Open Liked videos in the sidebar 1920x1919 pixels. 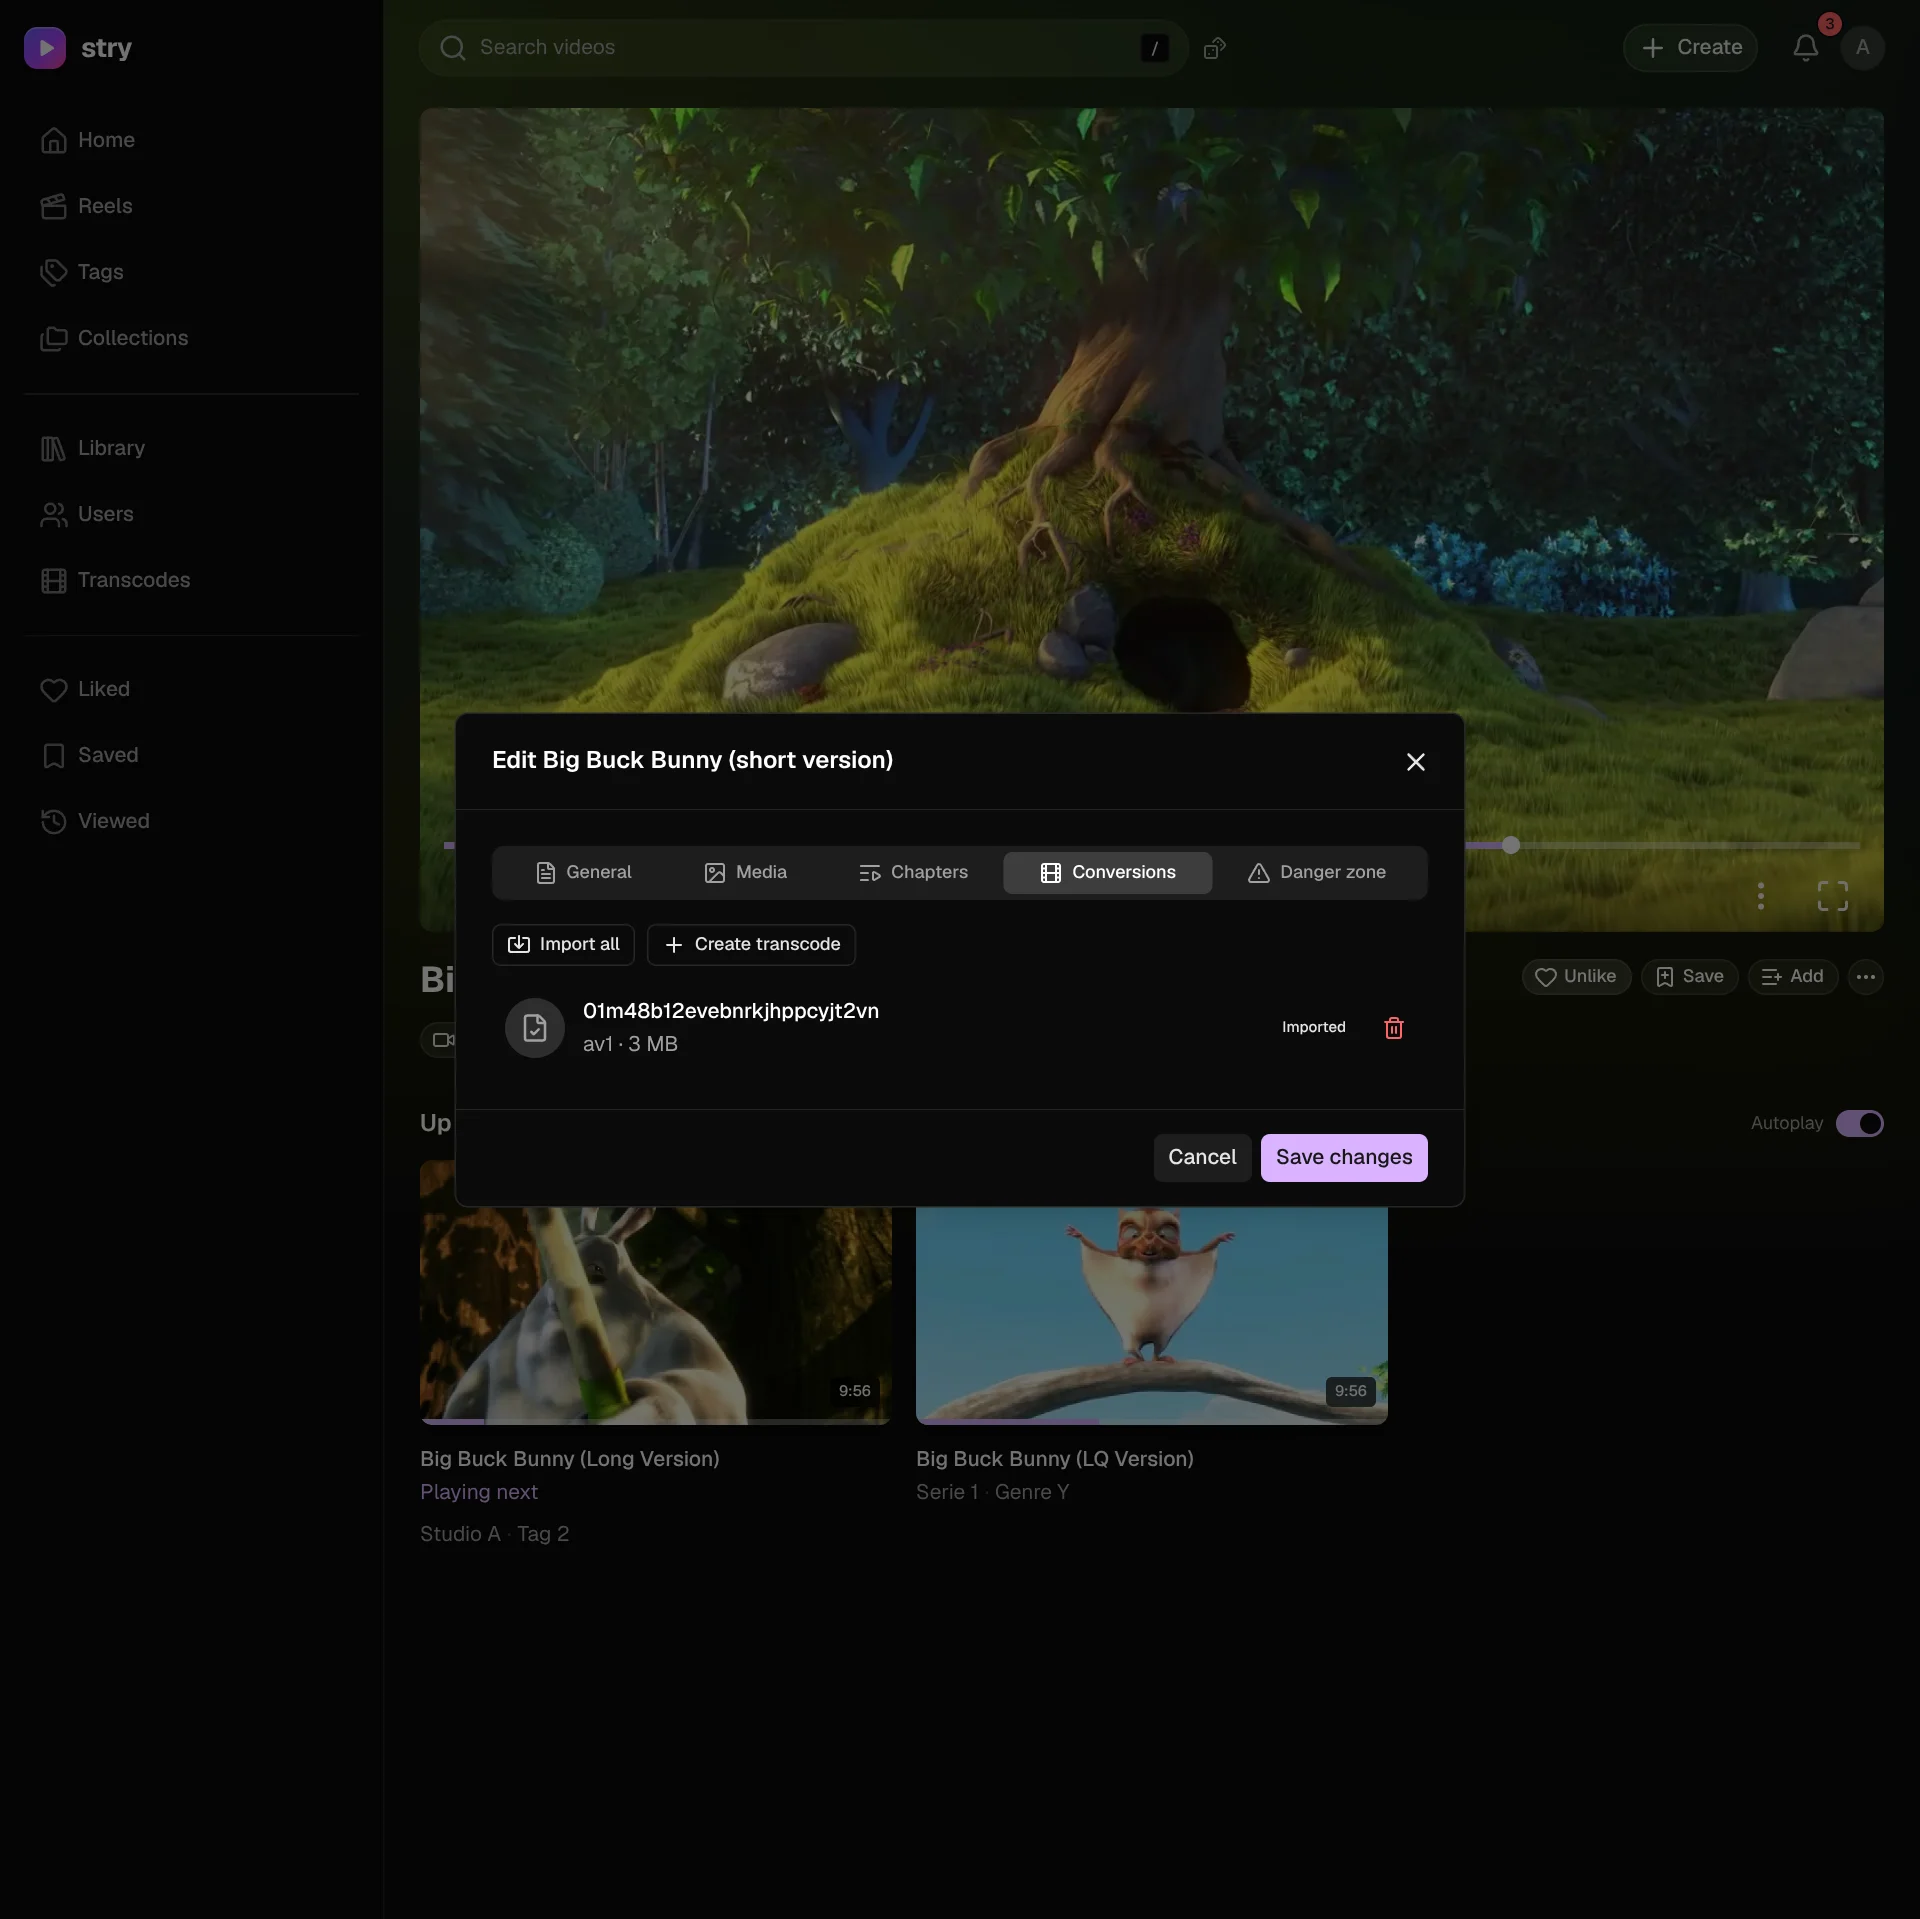[191, 689]
